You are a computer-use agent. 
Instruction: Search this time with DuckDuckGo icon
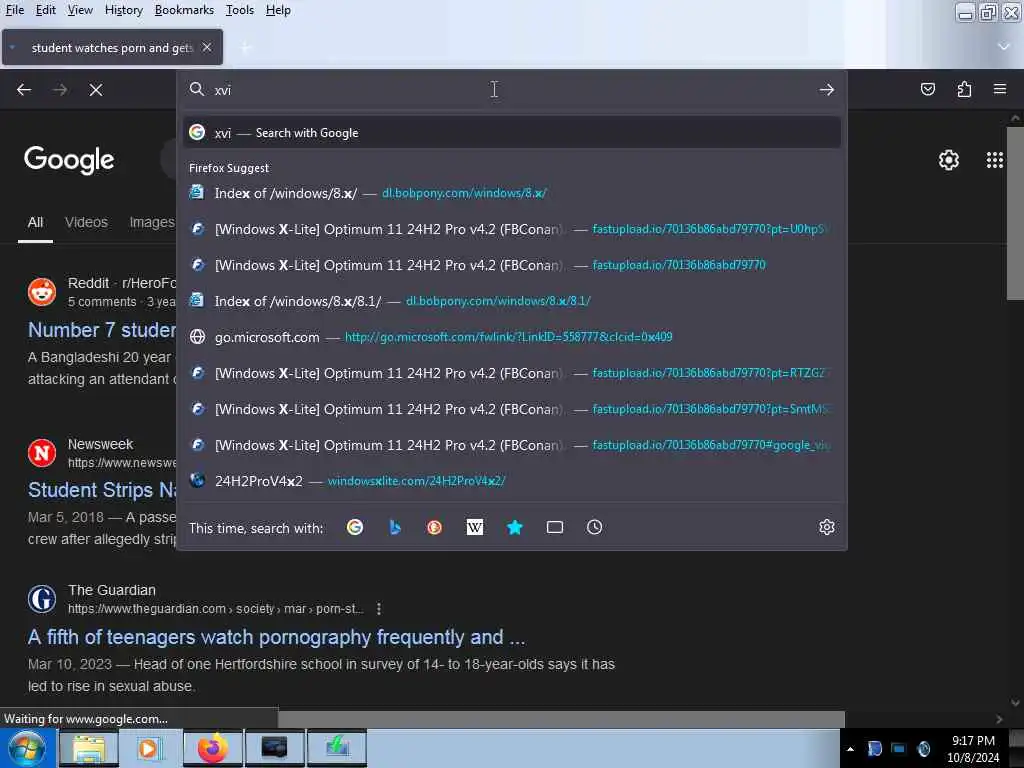coord(434,527)
